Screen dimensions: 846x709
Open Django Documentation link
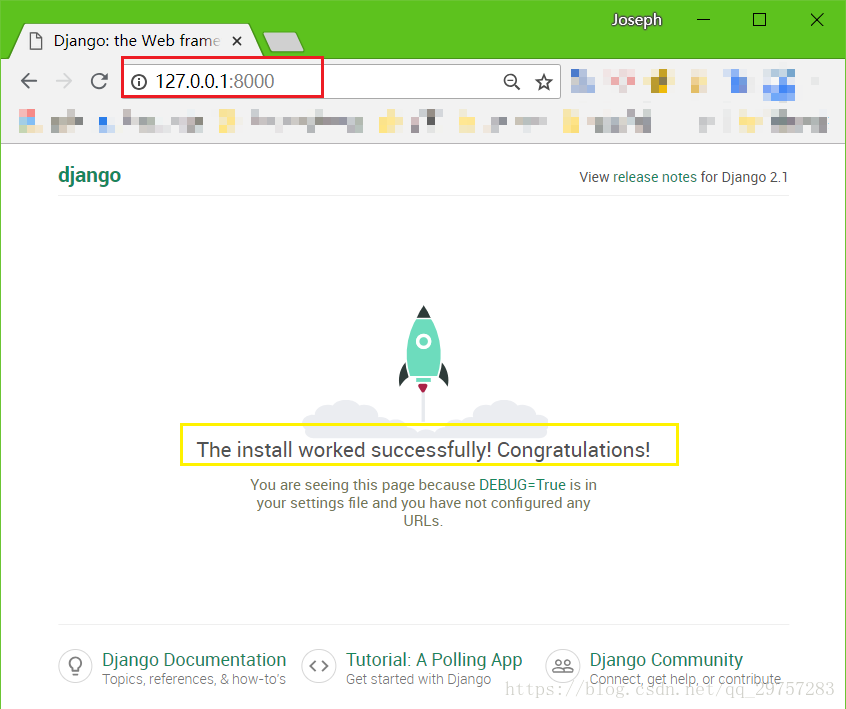194,659
